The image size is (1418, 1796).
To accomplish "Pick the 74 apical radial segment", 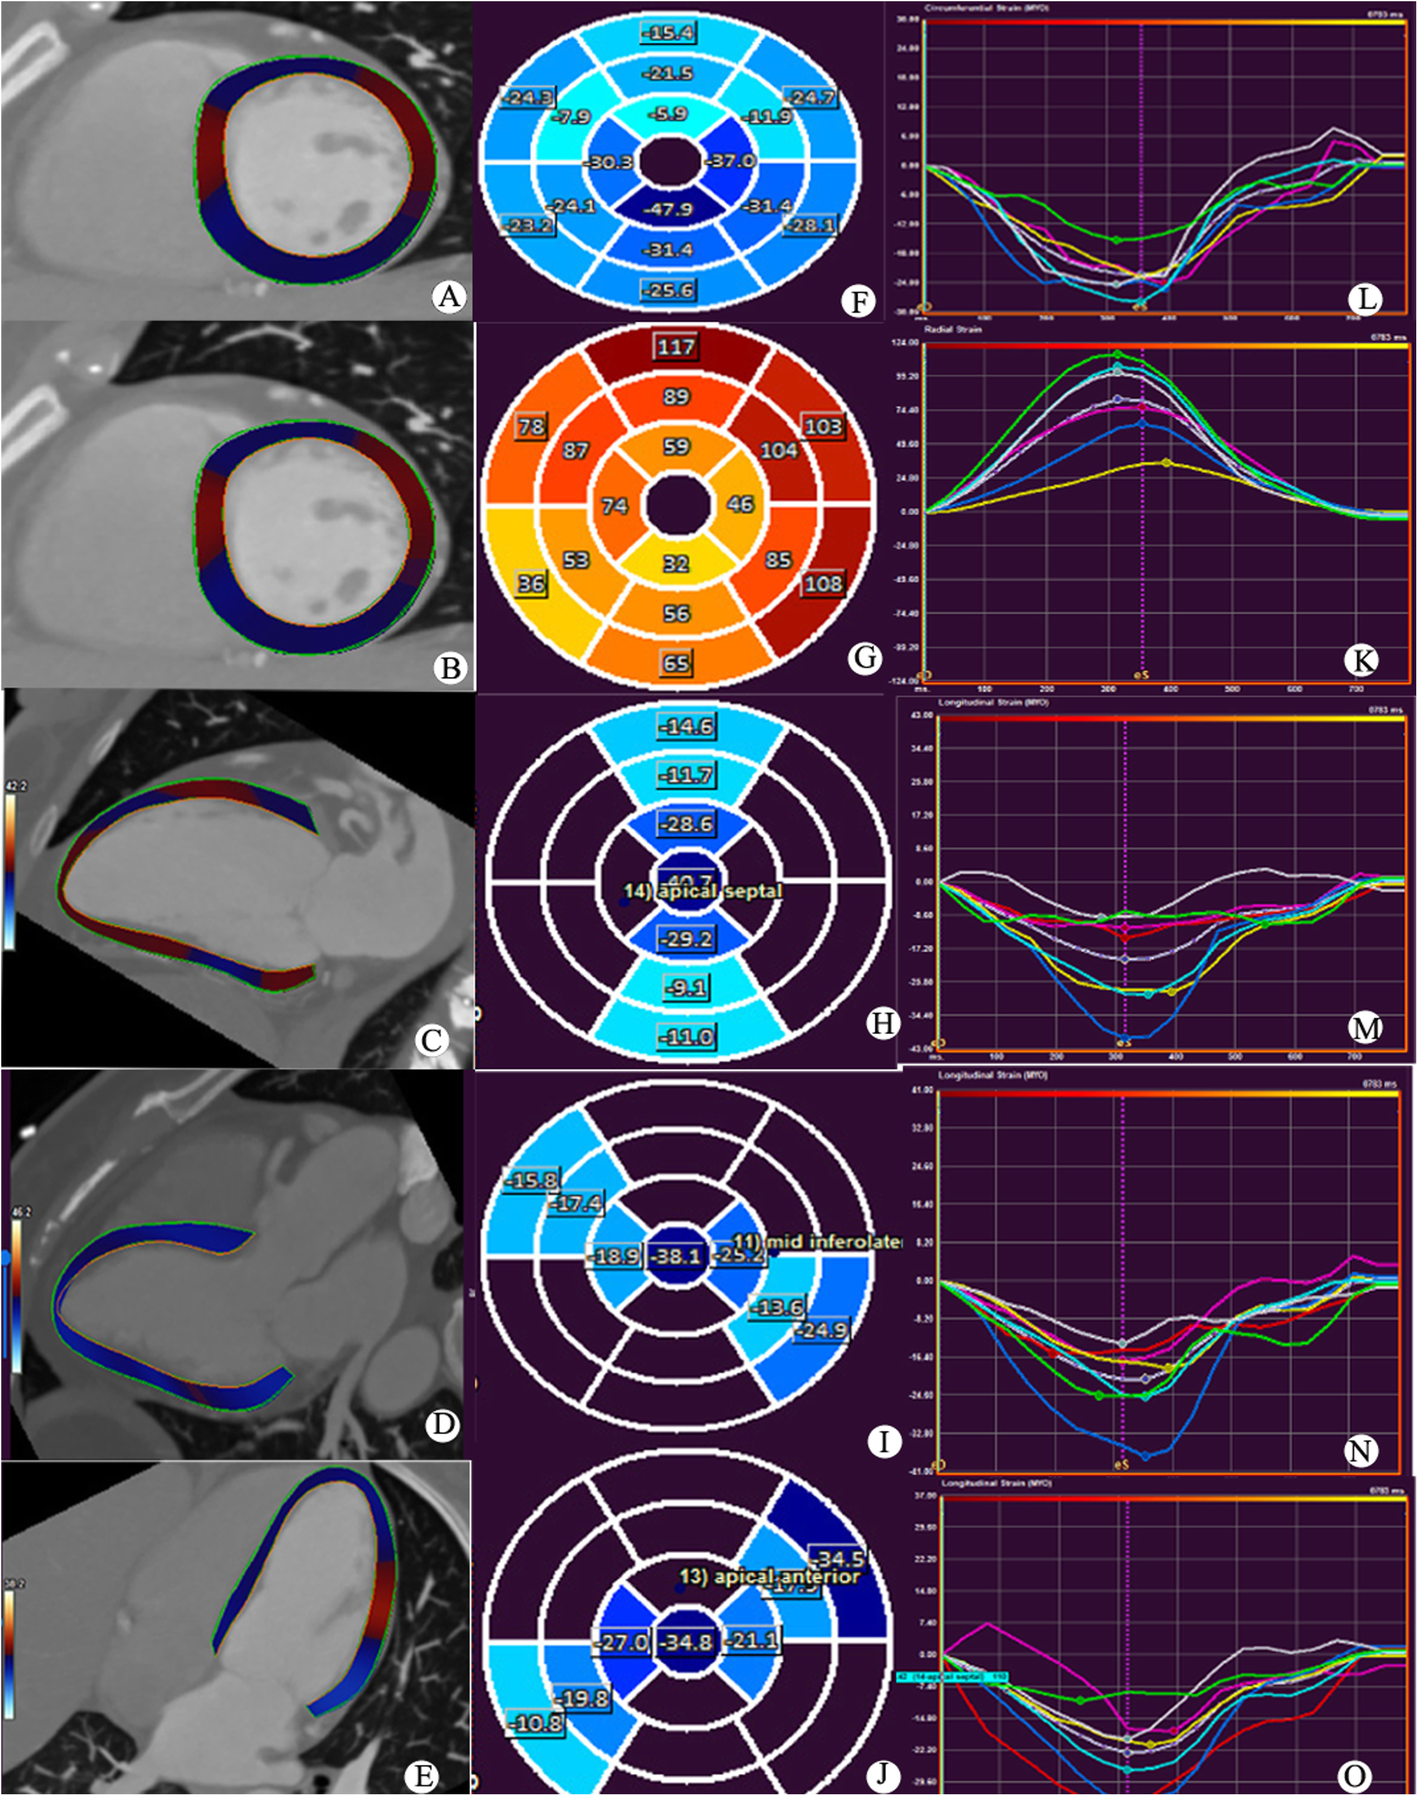I will coord(614,506).
